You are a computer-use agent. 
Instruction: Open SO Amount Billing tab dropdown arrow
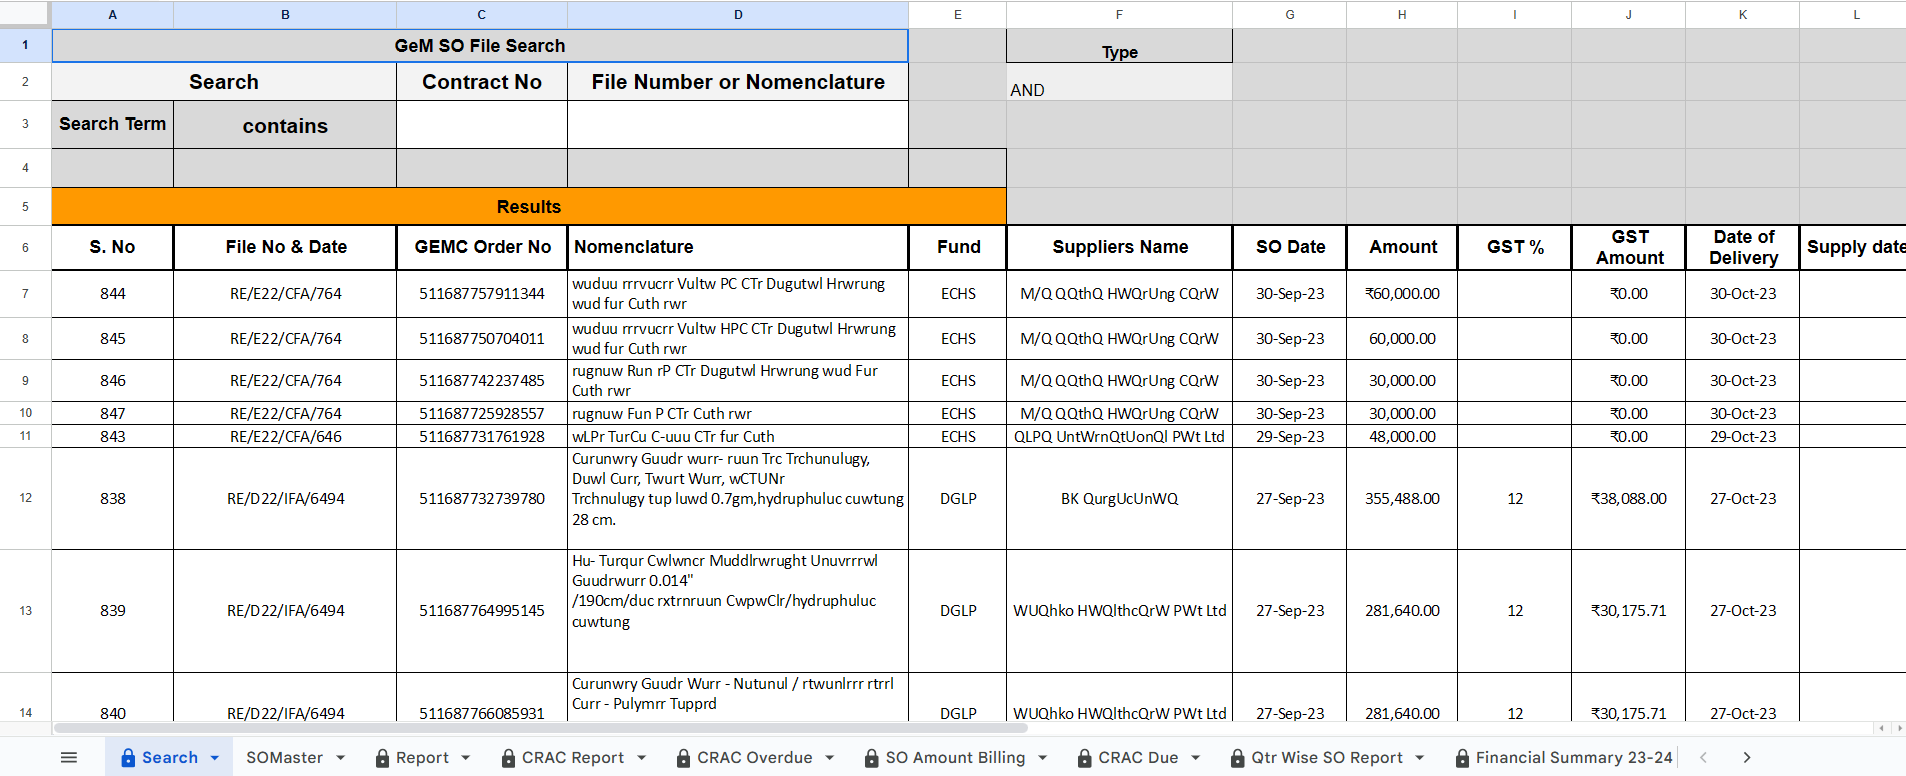[1043, 758]
